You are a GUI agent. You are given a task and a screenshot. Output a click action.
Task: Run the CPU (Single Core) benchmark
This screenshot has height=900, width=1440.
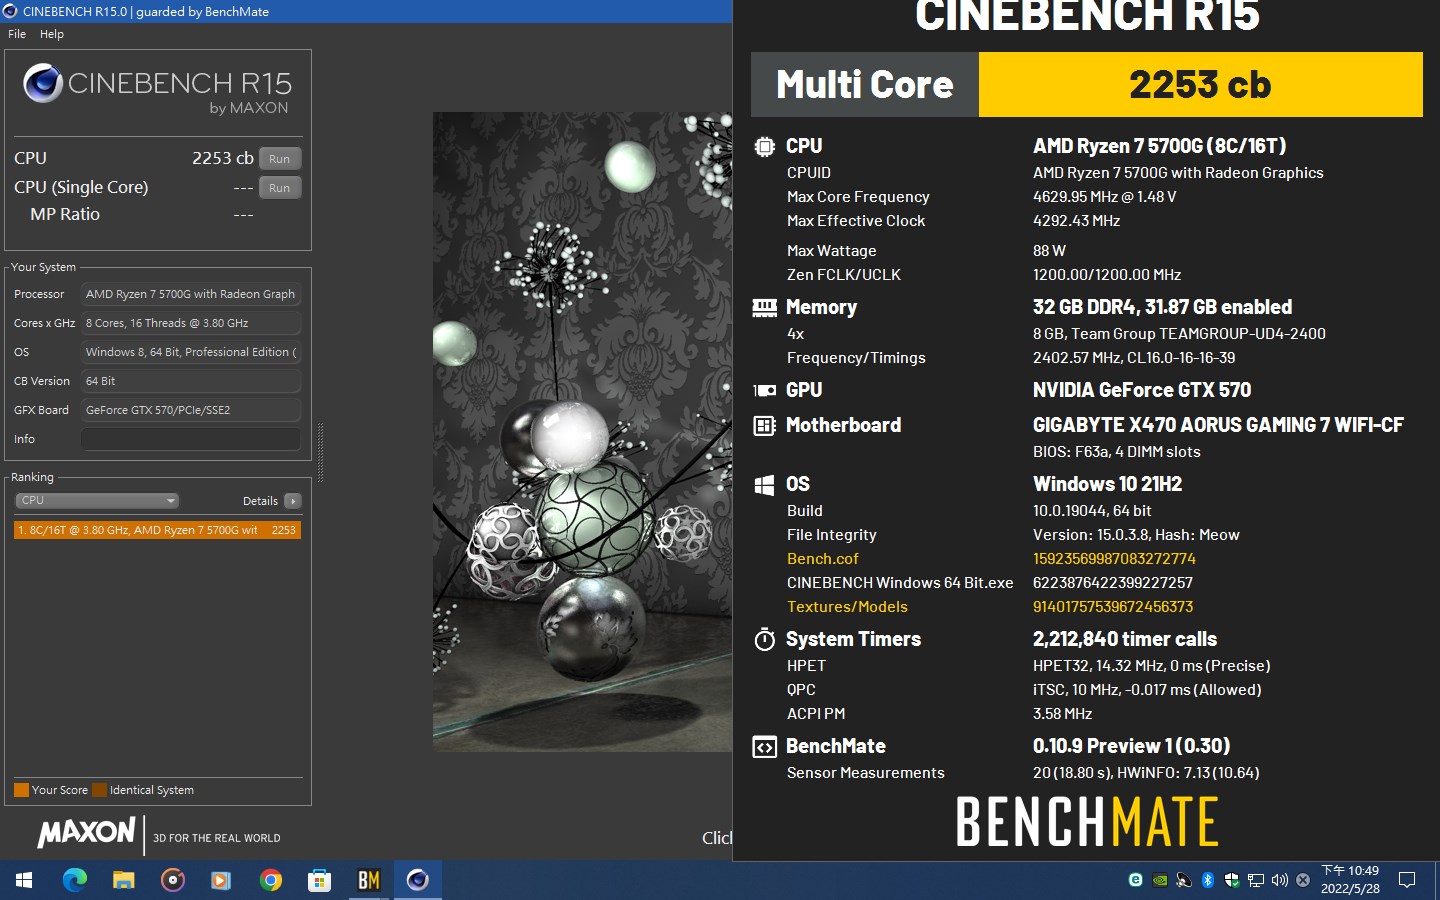click(x=280, y=188)
